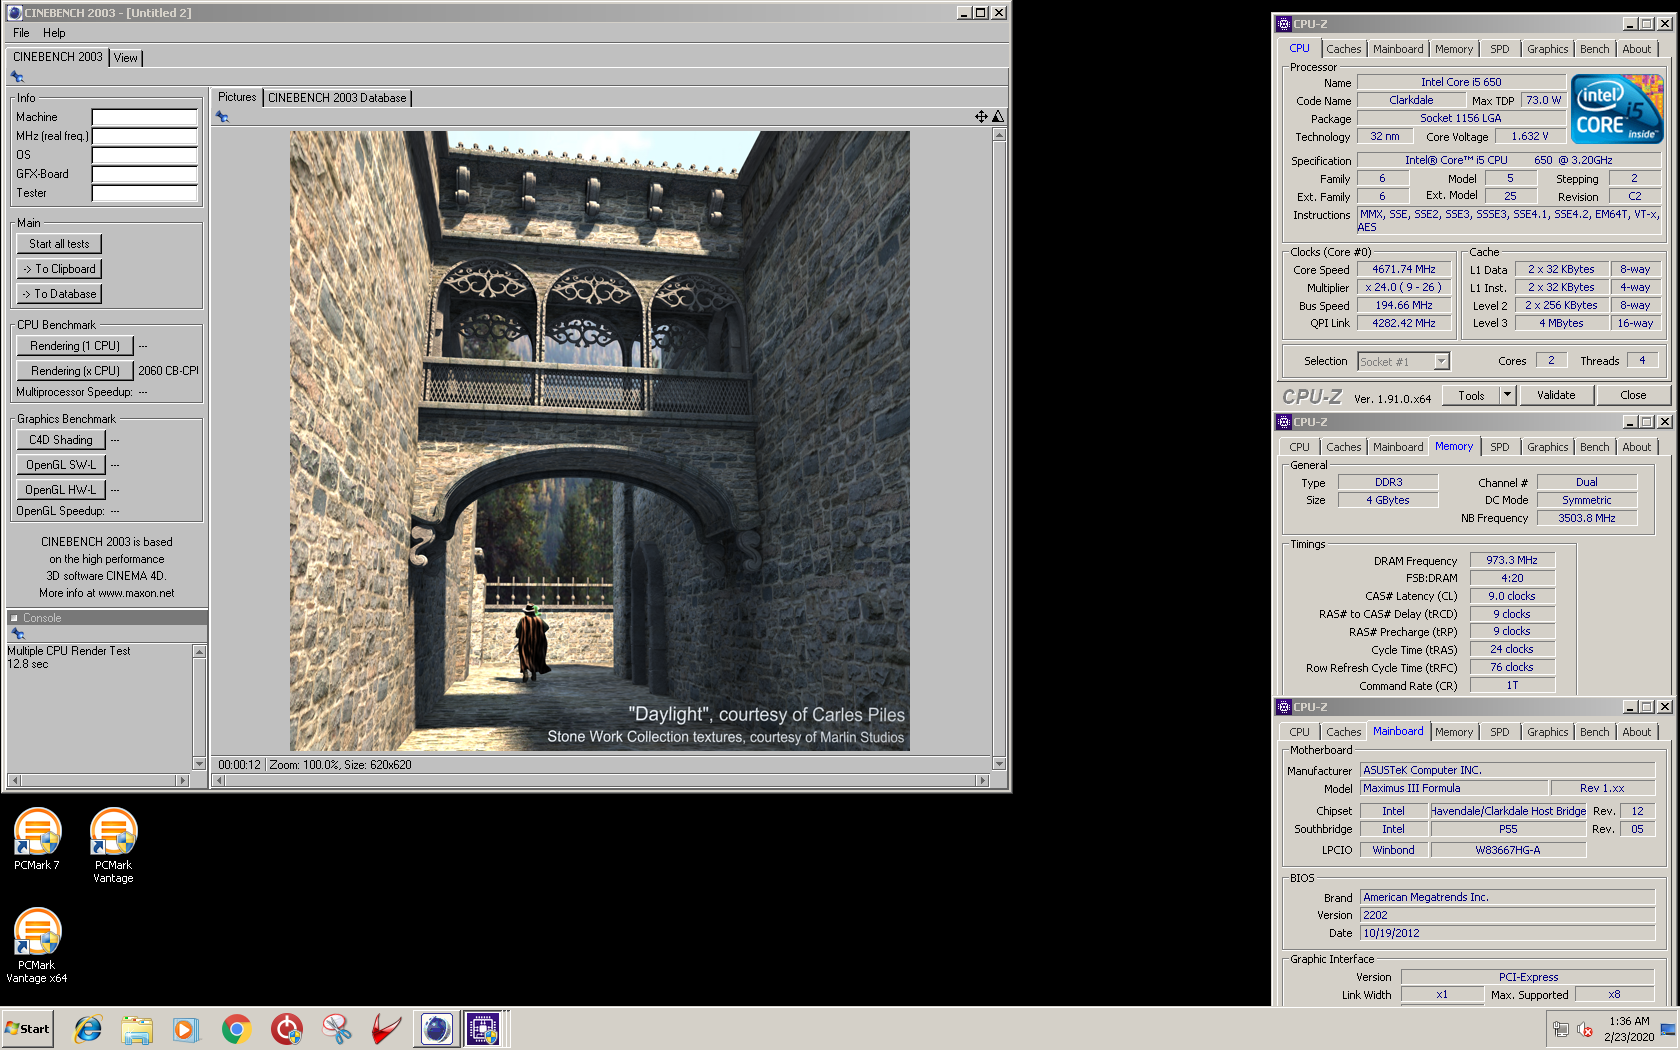This screenshot has width=1680, height=1050.
Task: Switch to CPU-Z taskbar button
Action: pyautogui.click(x=483, y=1029)
